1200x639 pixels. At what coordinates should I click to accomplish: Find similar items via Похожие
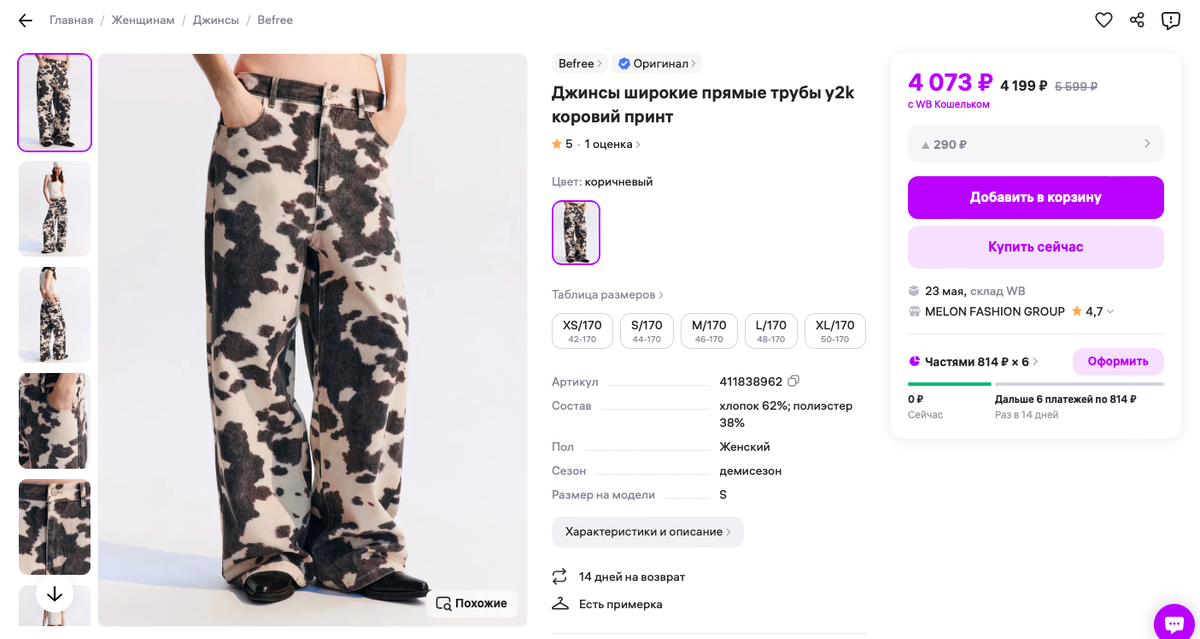[472, 603]
